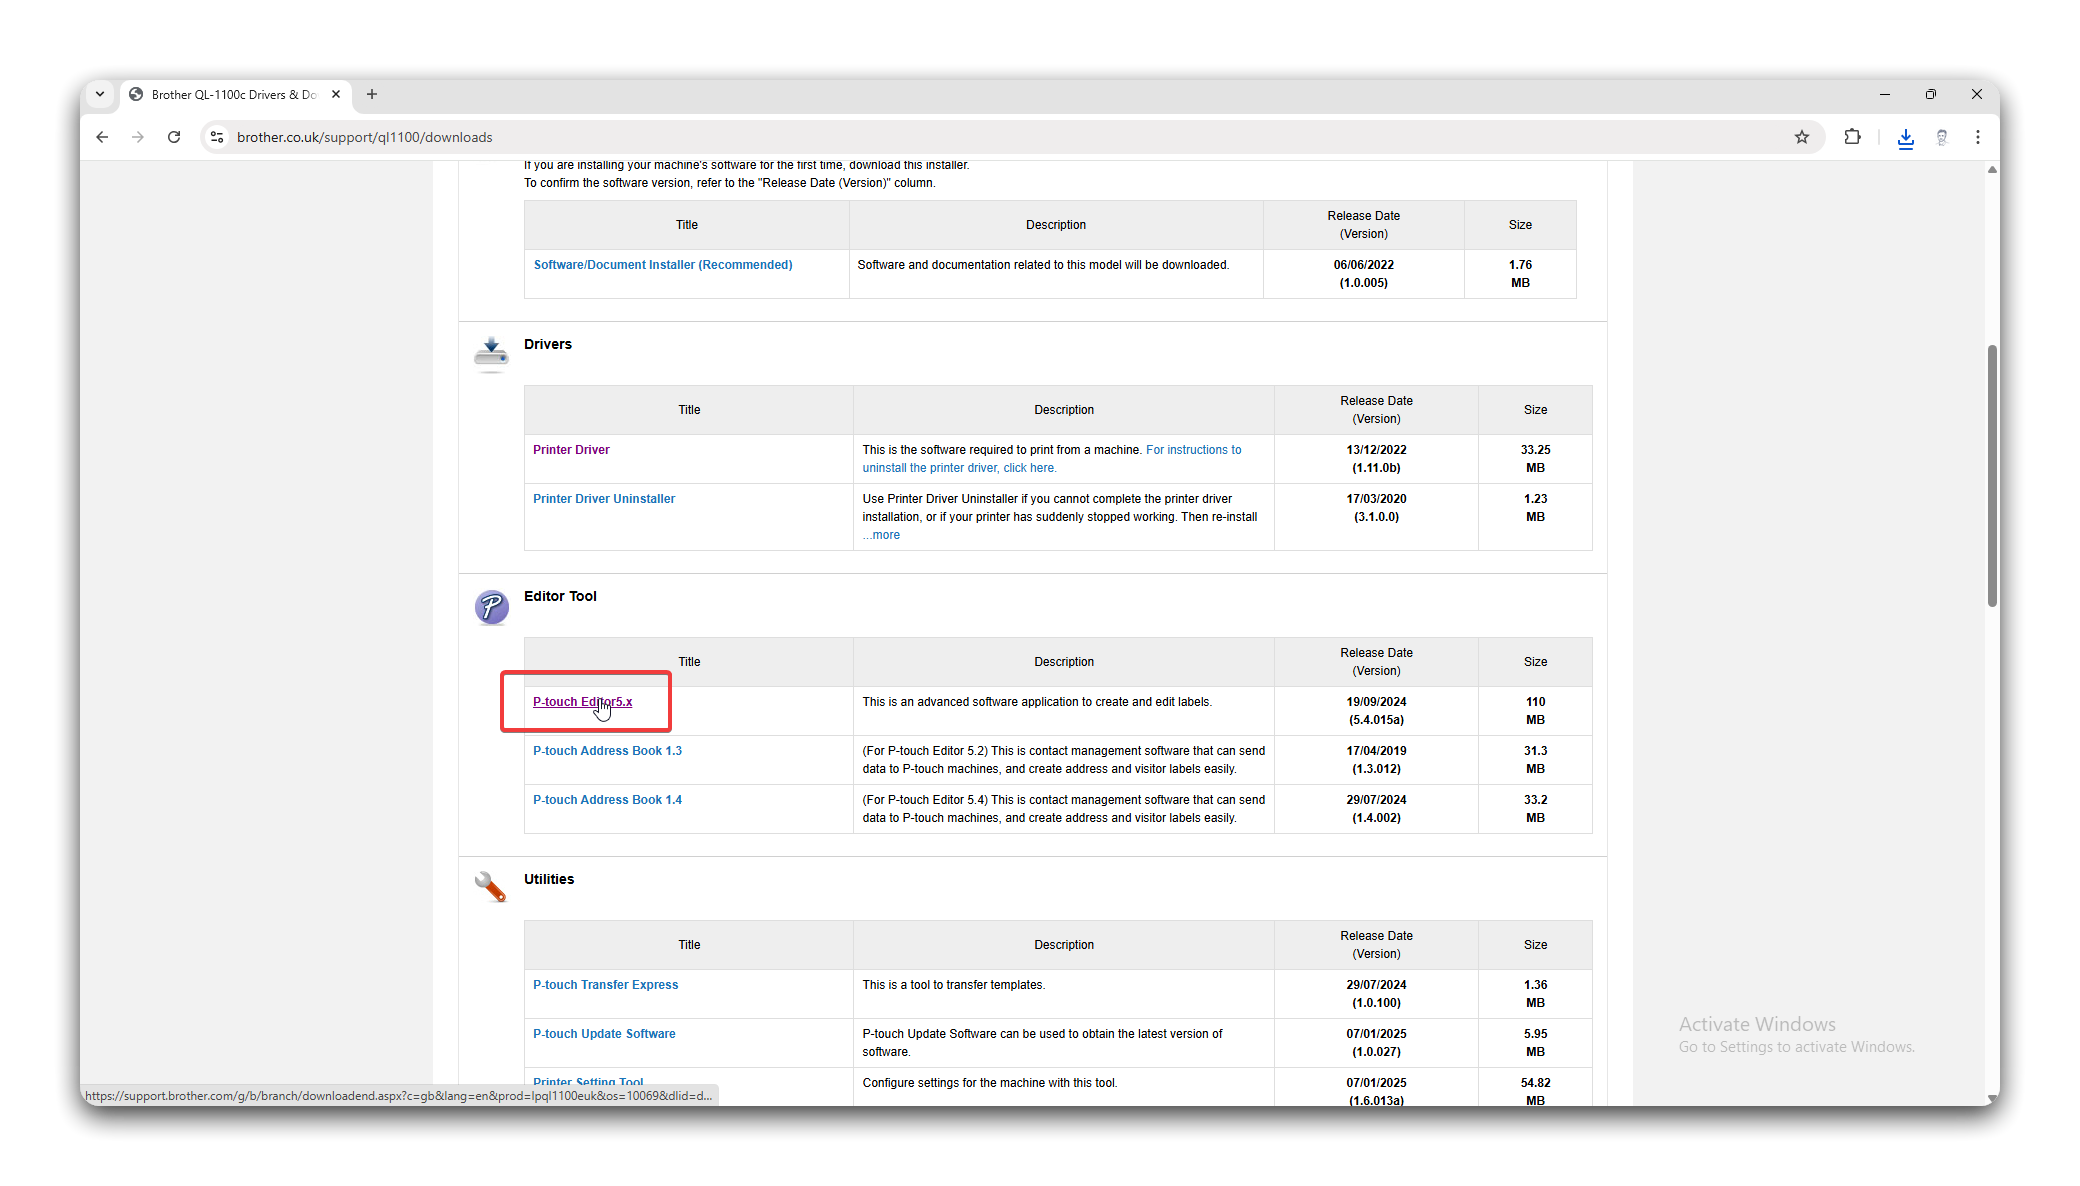Viewport: 2080px width, 1186px height.
Task: Open the Printer Driver Uninstaller link
Action: click(603, 499)
